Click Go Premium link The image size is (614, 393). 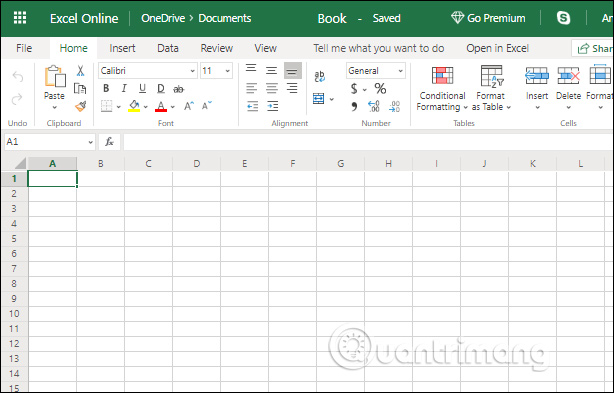[x=488, y=18]
